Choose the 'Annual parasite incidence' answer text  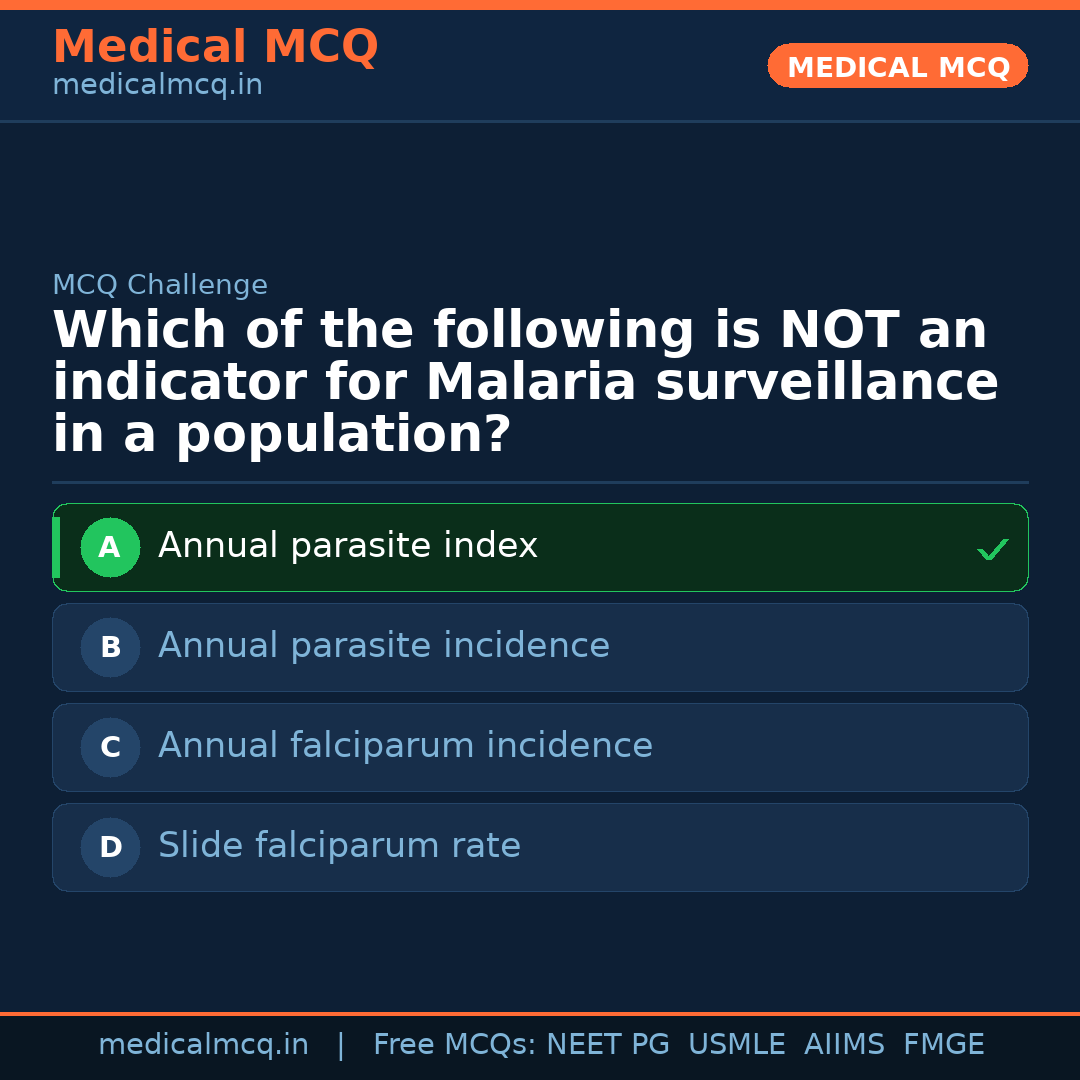384,646
